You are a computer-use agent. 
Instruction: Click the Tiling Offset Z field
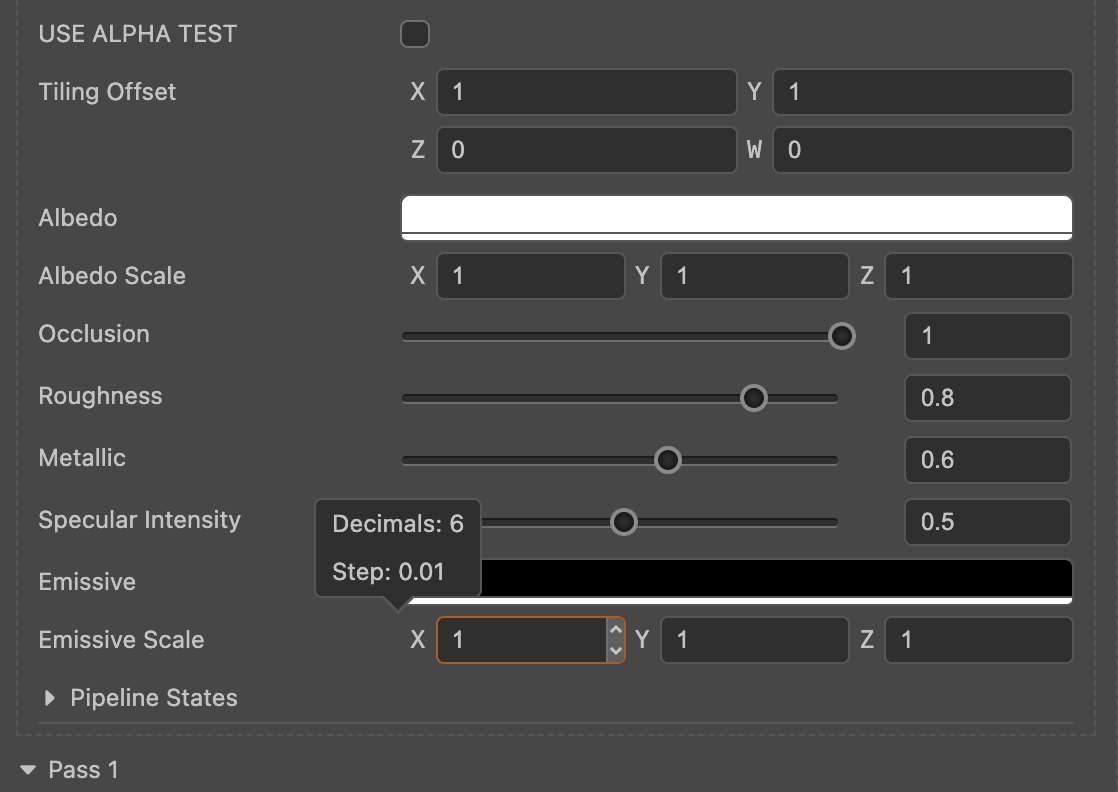(586, 150)
